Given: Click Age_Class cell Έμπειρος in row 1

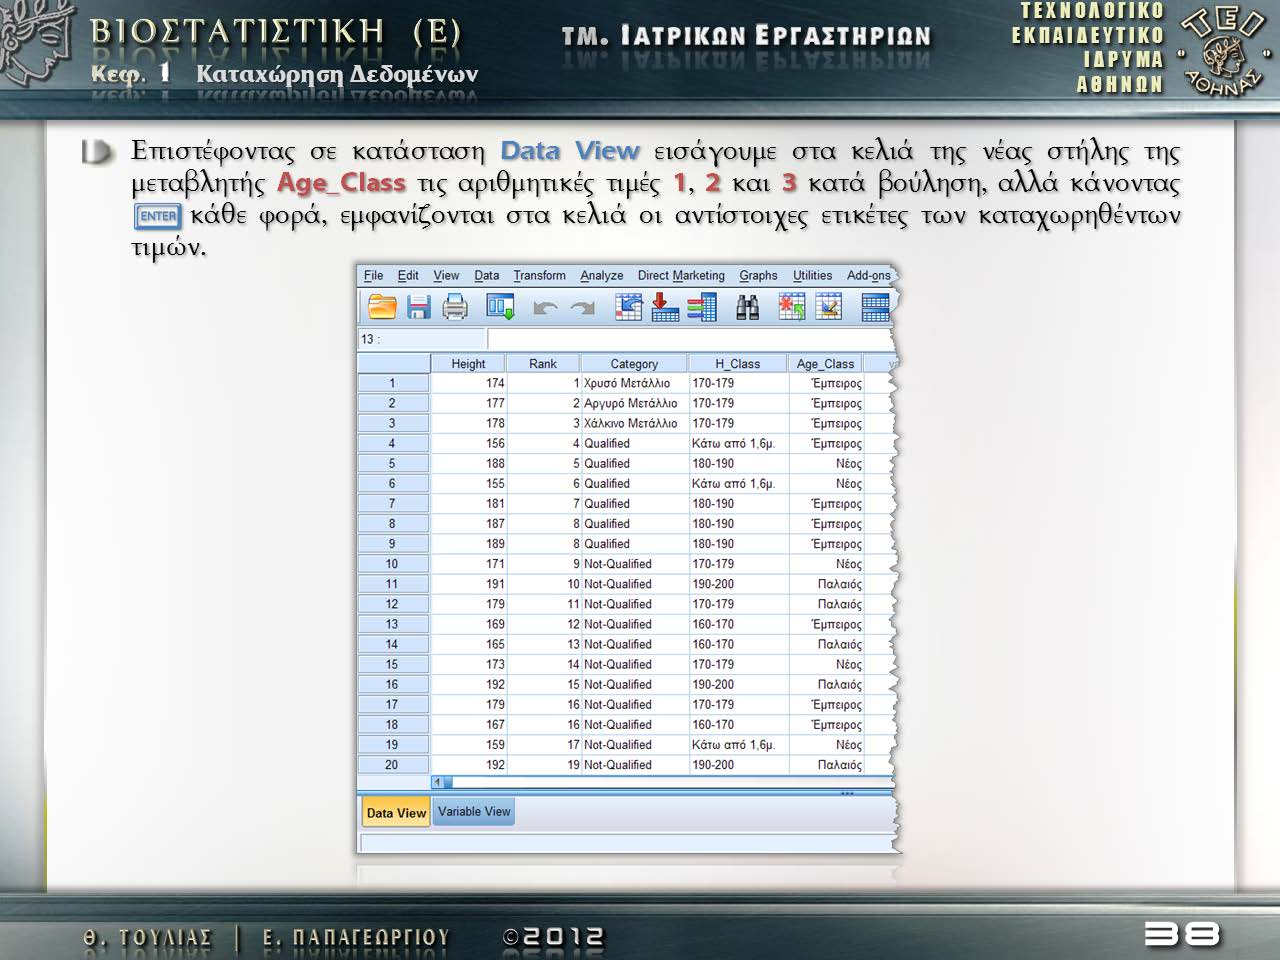Looking at the screenshot, I should [826, 383].
